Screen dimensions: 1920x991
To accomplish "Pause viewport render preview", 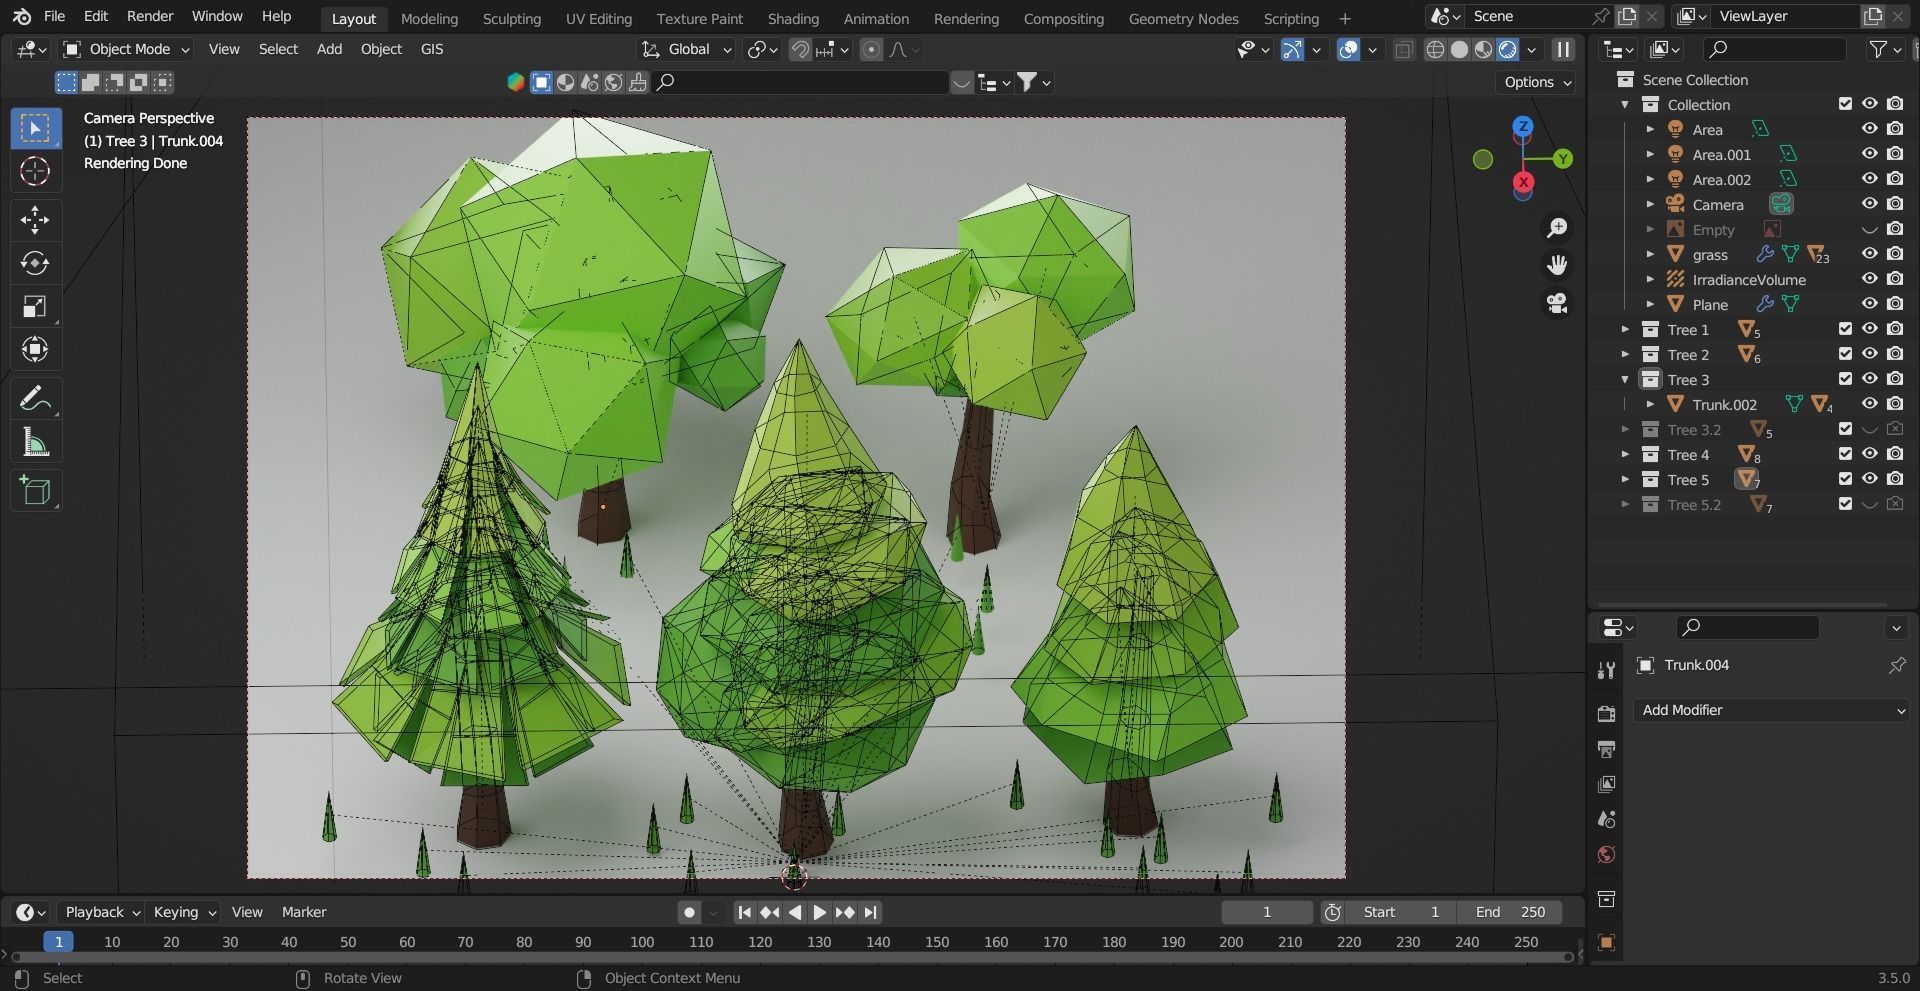I will point(1563,49).
